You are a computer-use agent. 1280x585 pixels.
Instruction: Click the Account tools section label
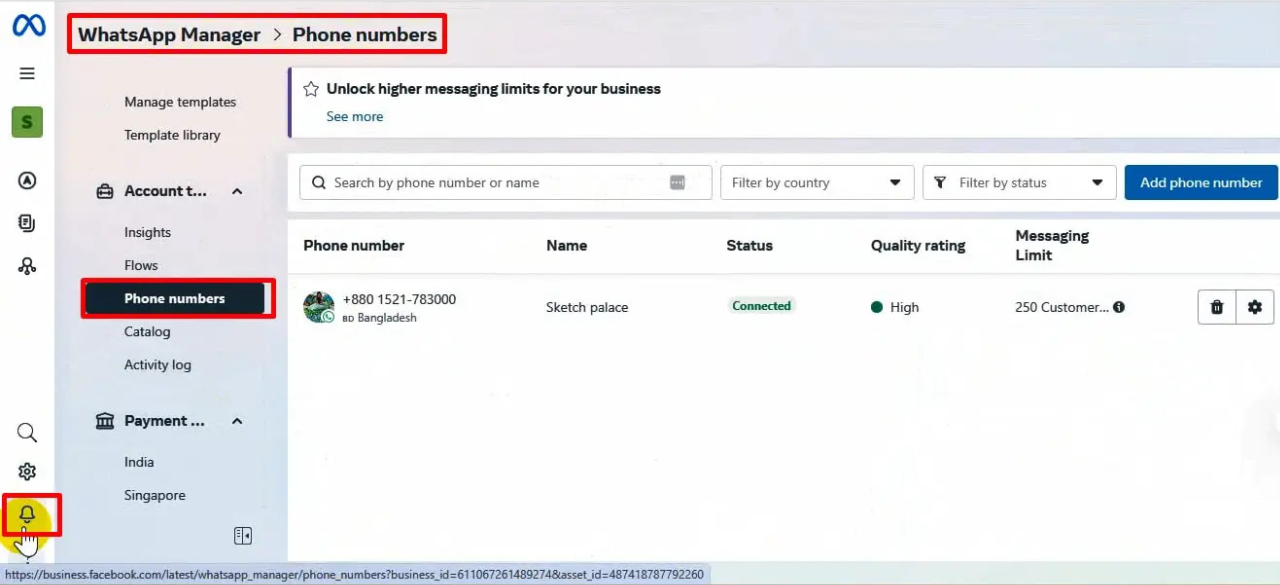(166, 191)
